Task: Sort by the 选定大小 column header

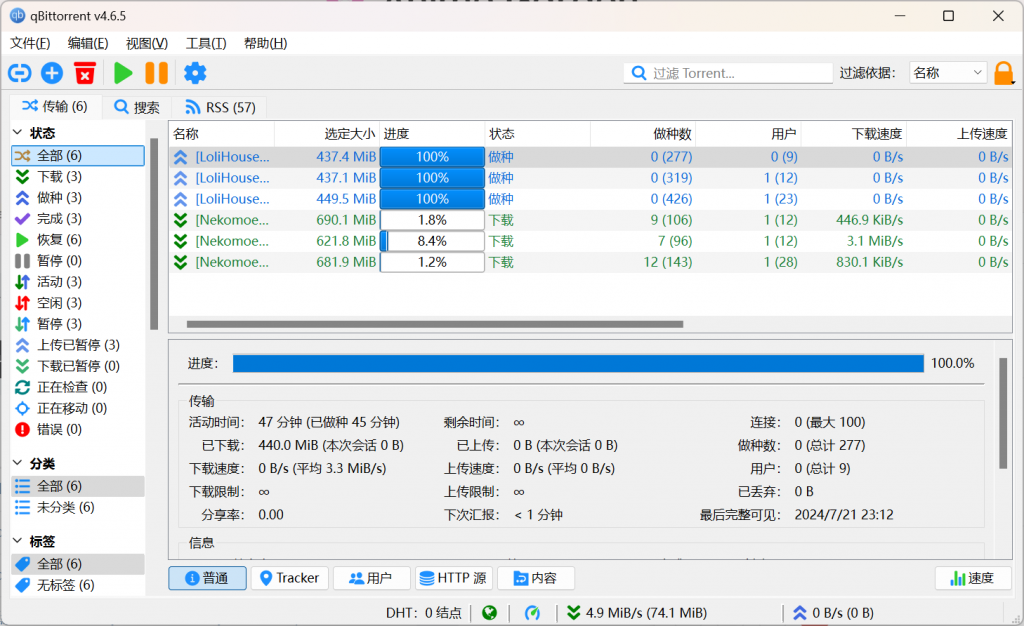Action: click(x=327, y=134)
